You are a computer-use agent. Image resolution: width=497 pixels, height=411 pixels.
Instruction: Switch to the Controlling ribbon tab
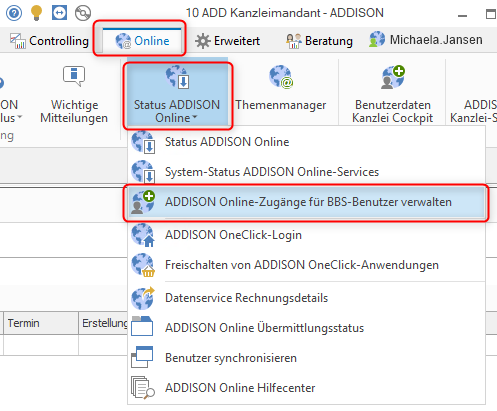click(x=49, y=41)
